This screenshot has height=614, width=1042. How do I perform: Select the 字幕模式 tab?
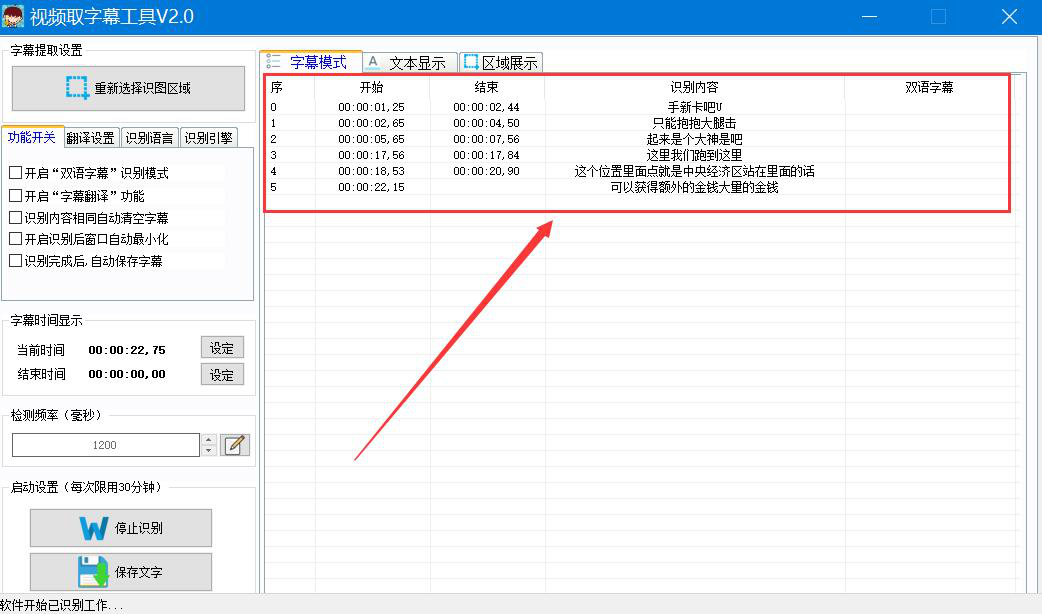[x=310, y=62]
